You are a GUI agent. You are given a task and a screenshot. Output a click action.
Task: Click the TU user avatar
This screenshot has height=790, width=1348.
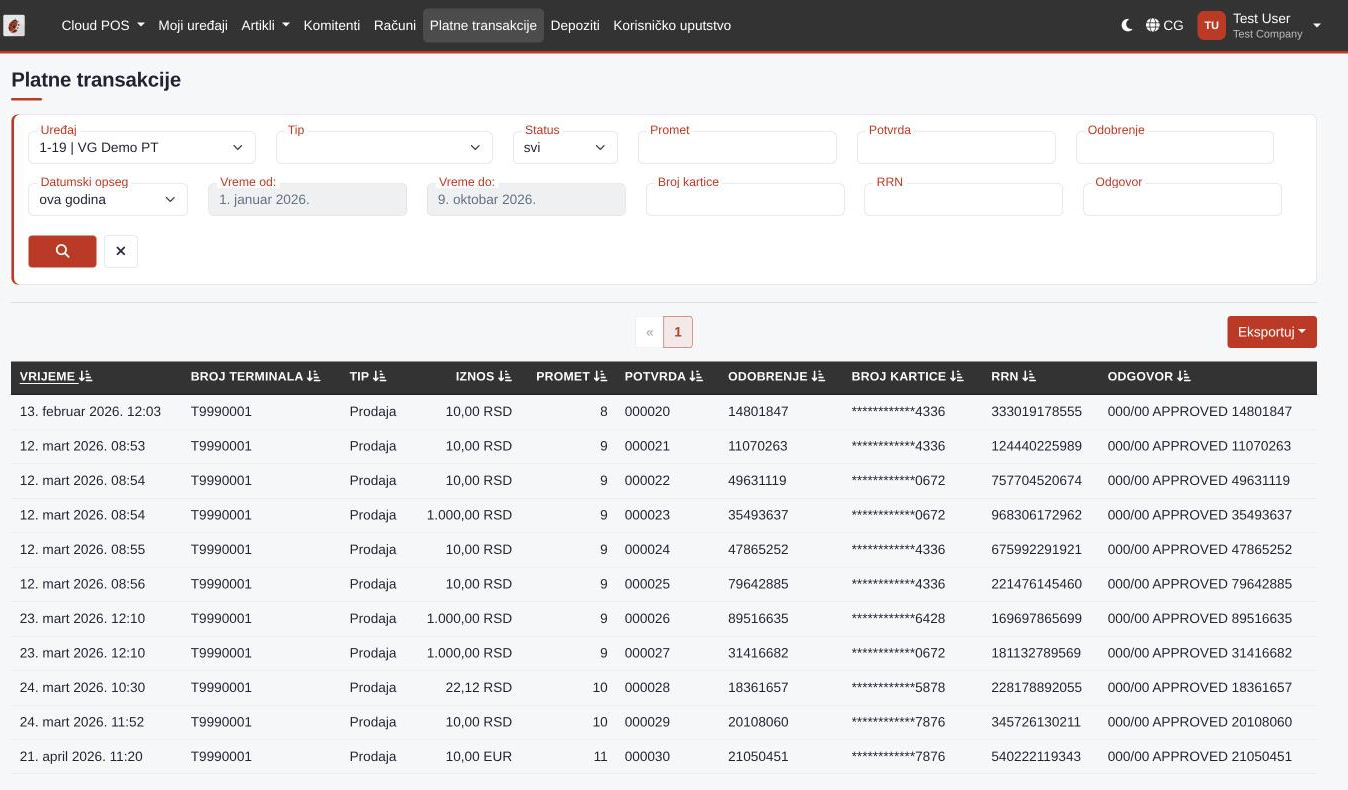[1211, 25]
